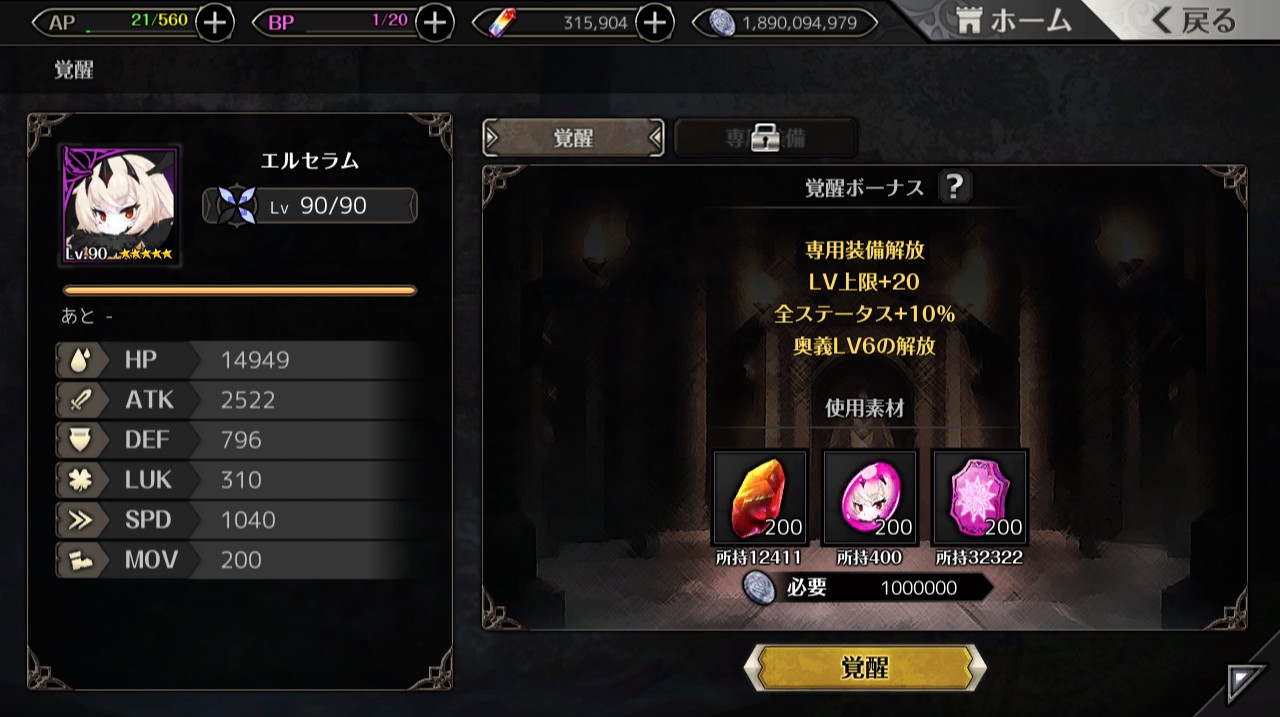Select the pink character egg material
The image size is (1280, 717).
tap(870, 497)
